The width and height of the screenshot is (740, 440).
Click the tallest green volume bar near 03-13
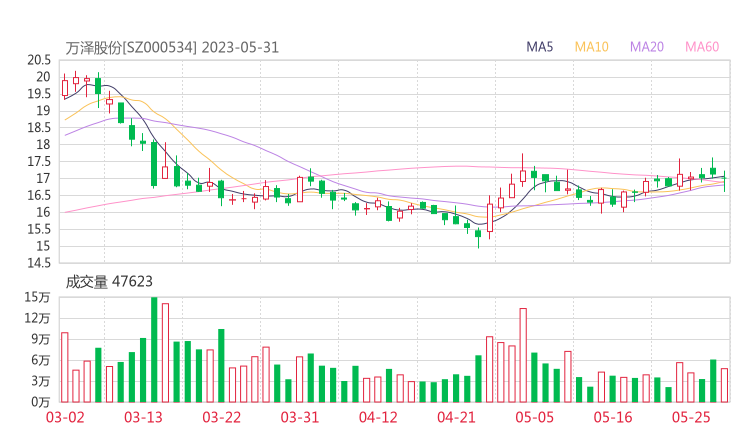pyautogui.click(x=154, y=350)
